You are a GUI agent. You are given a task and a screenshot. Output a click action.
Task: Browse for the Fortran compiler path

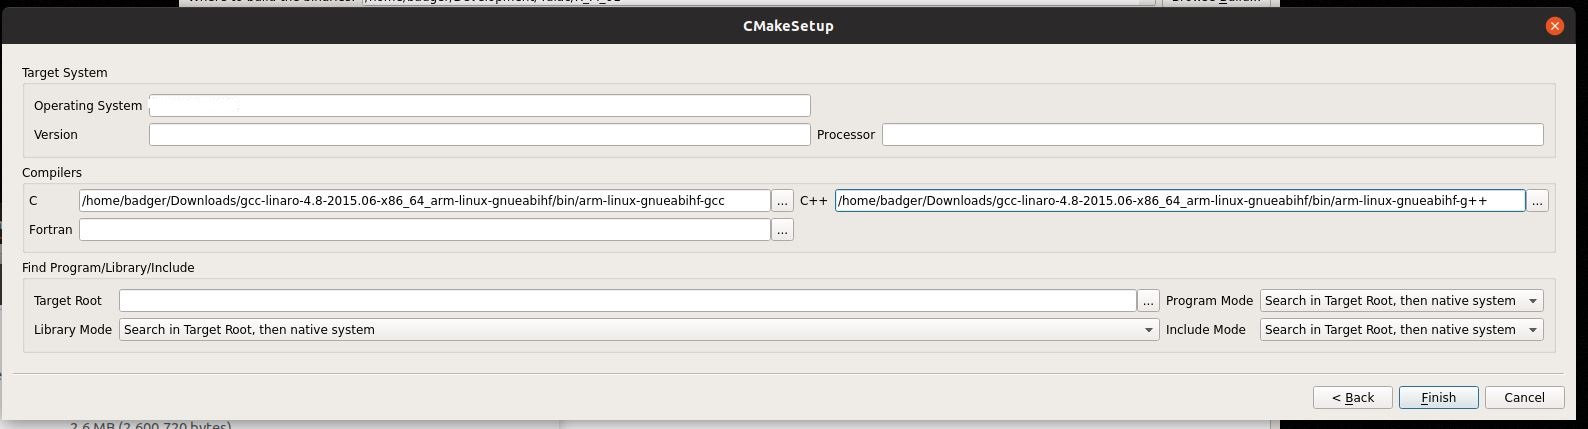782,230
